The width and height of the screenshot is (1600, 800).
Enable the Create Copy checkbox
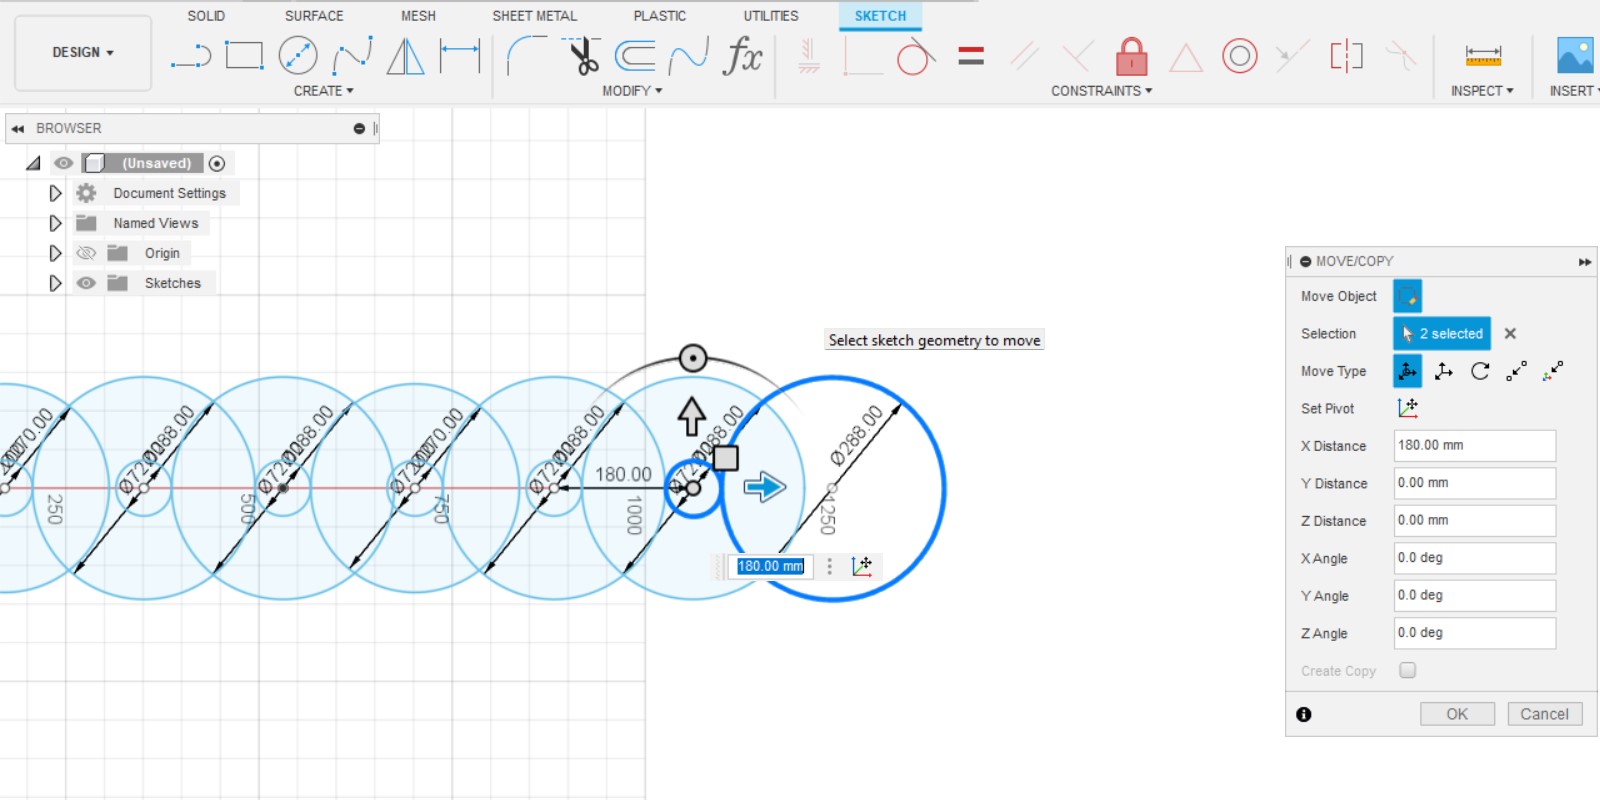coord(1407,670)
